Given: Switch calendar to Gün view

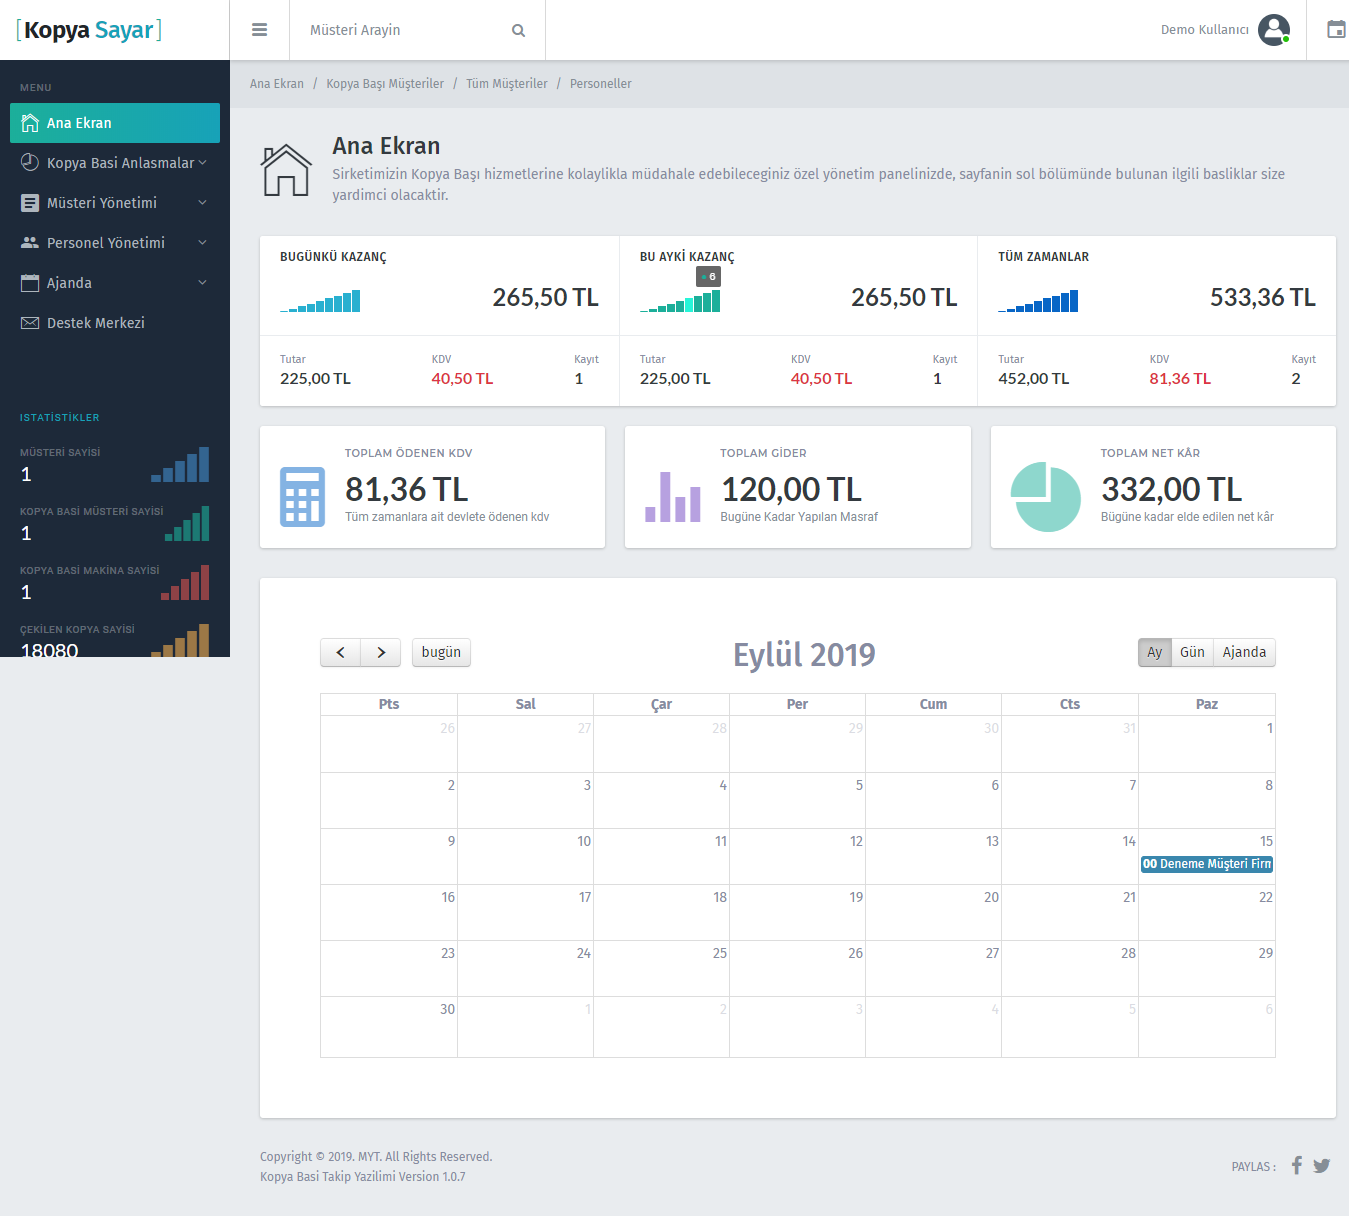Looking at the screenshot, I should (x=1191, y=652).
